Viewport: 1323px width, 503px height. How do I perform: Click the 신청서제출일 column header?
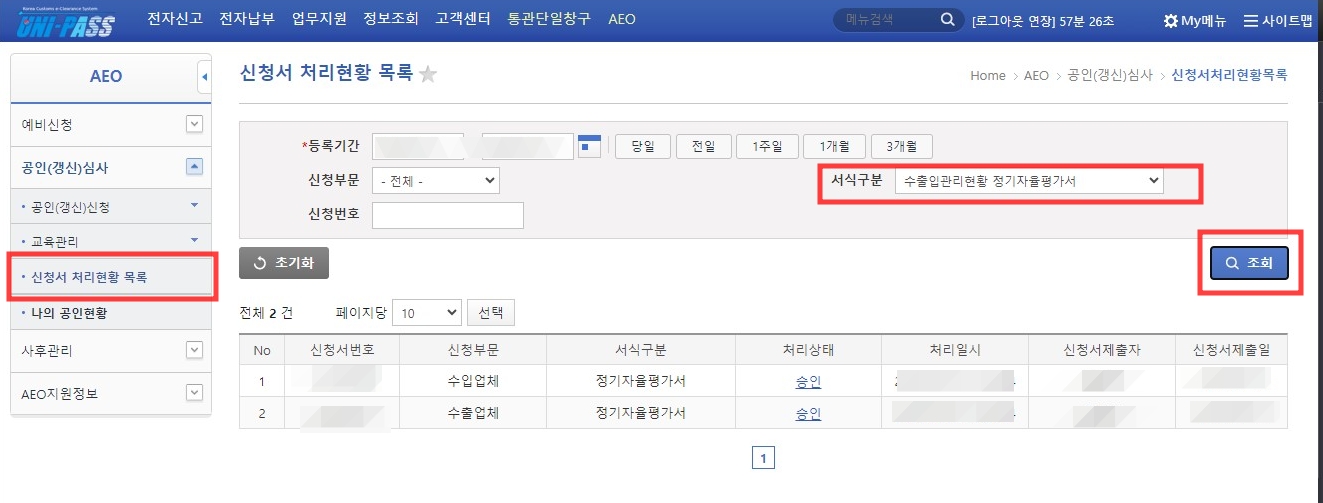tap(1231, 350)
